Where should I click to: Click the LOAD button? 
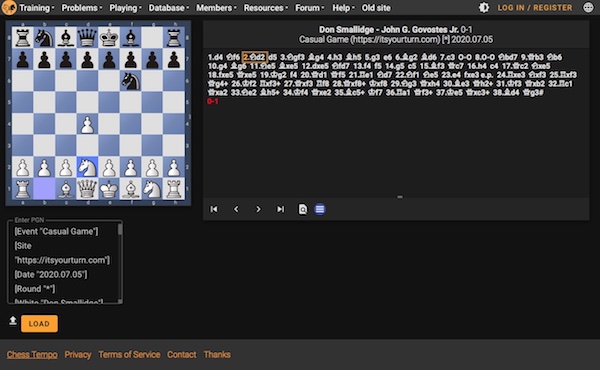point(39,324)
